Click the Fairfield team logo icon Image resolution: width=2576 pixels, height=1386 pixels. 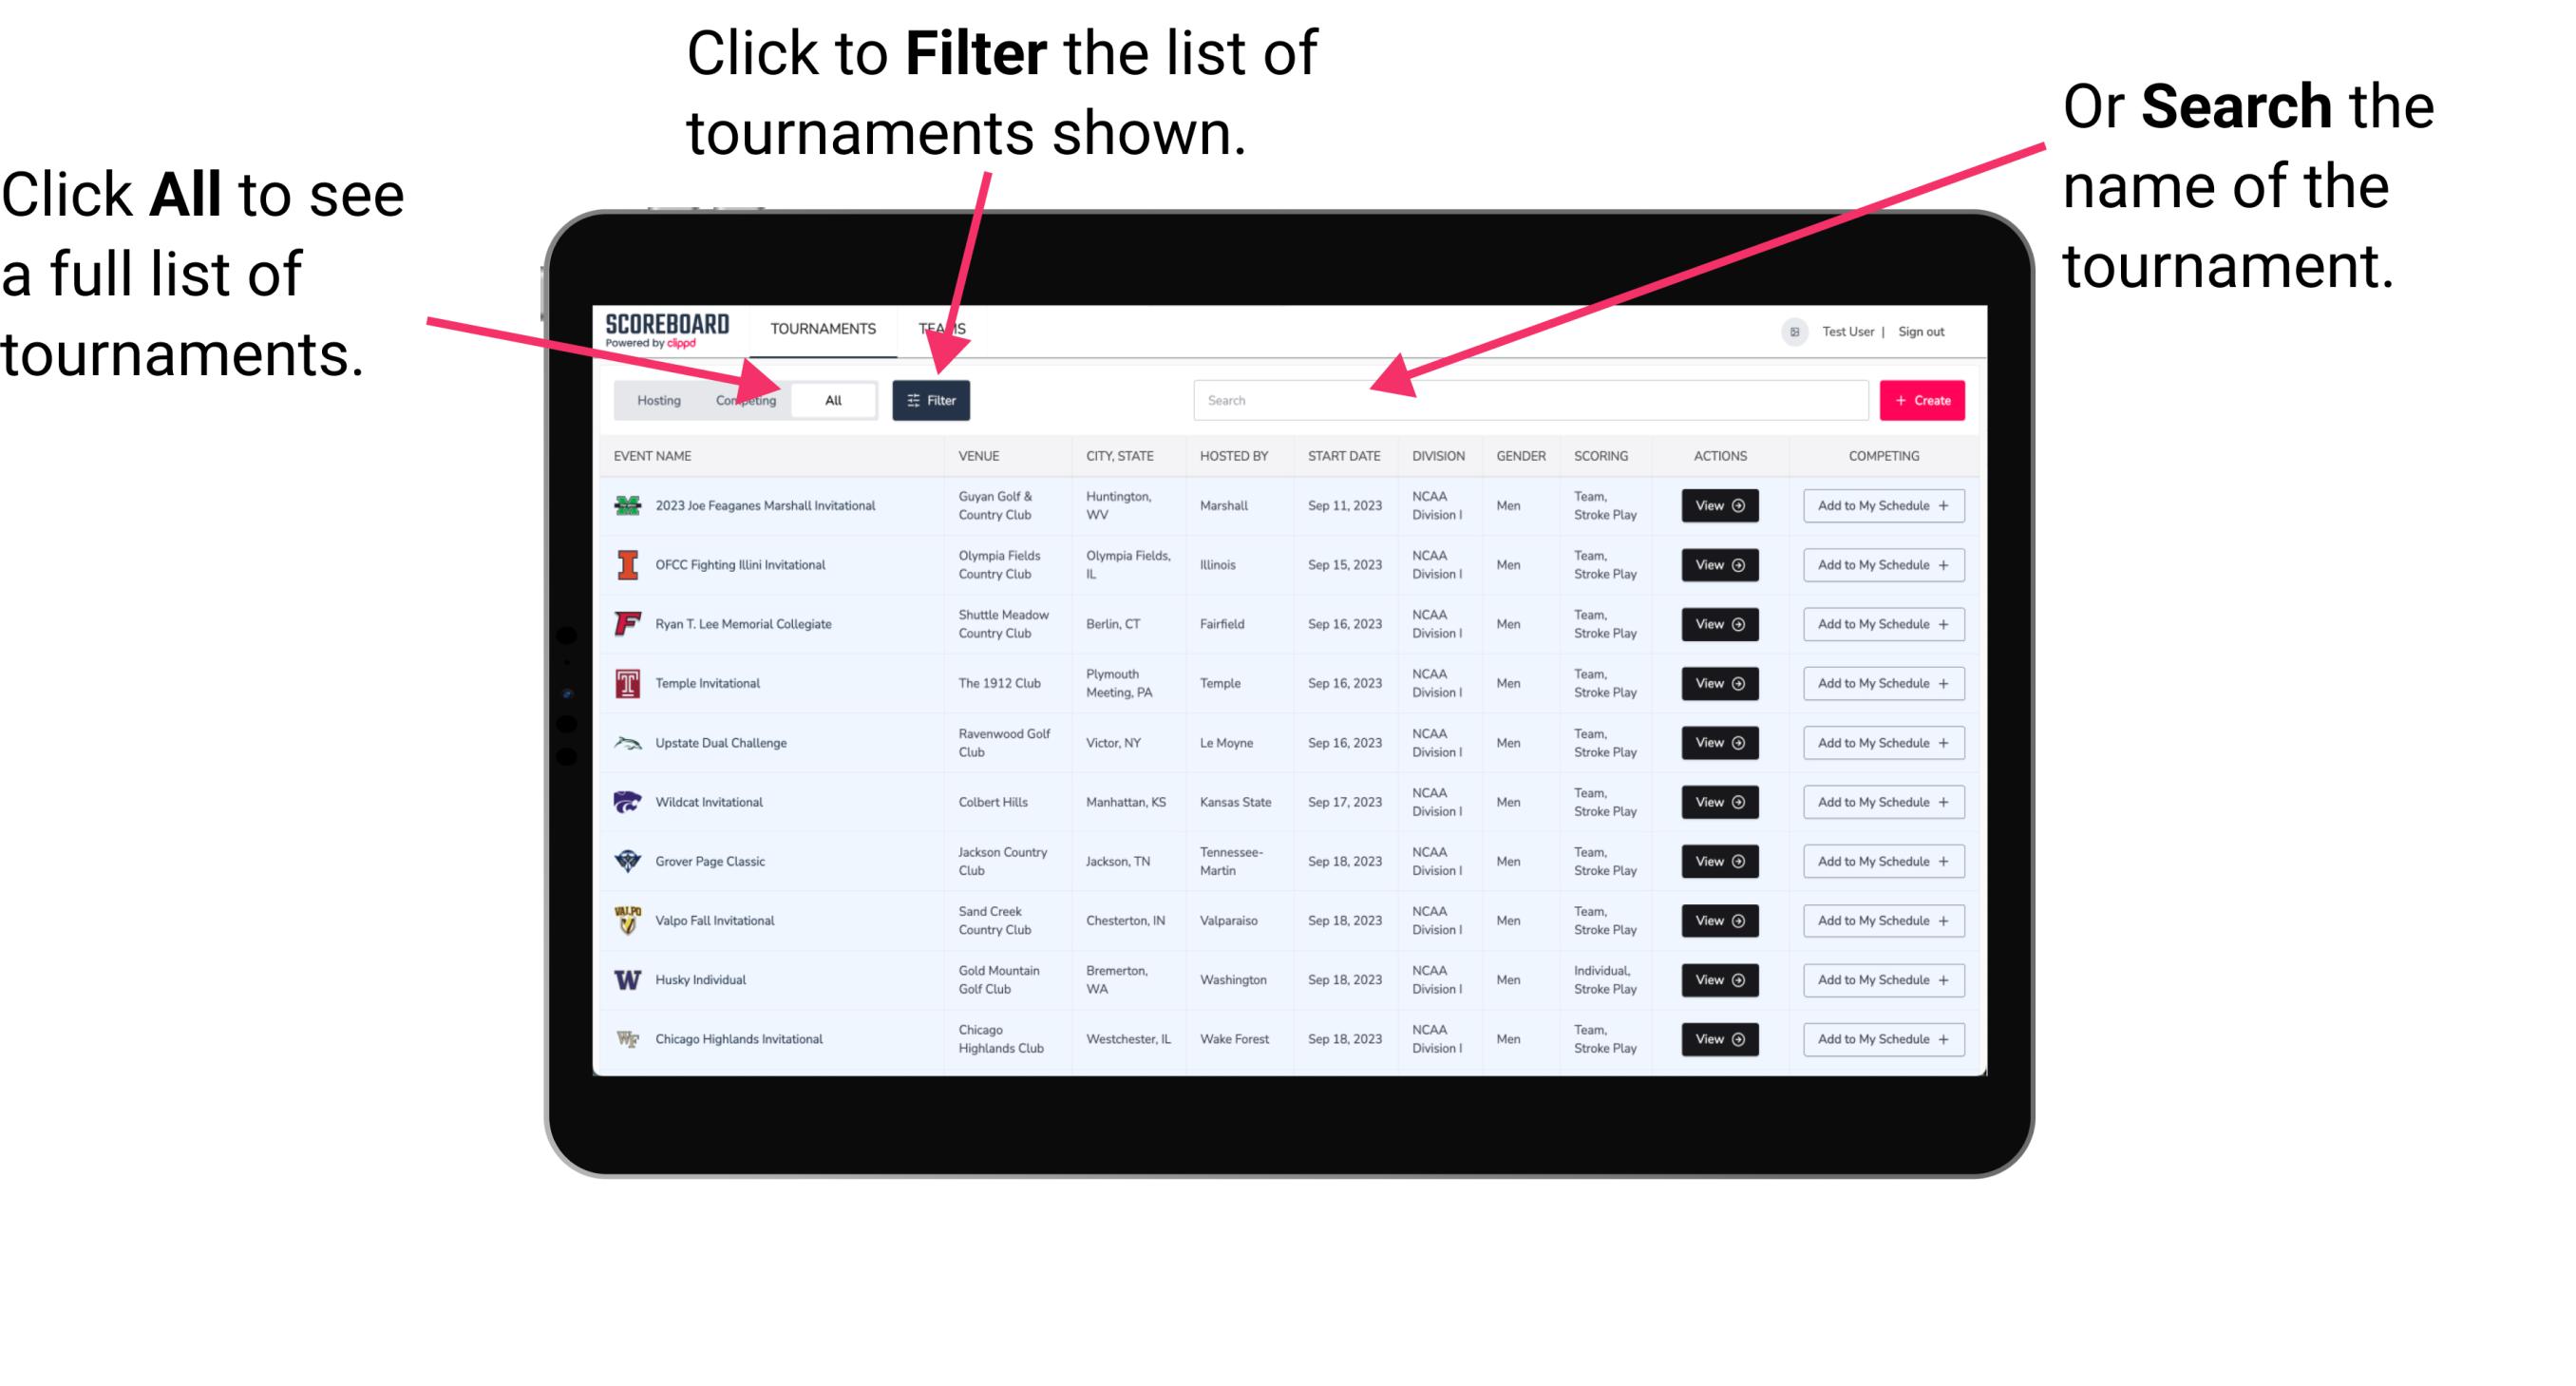pos(626,625)
